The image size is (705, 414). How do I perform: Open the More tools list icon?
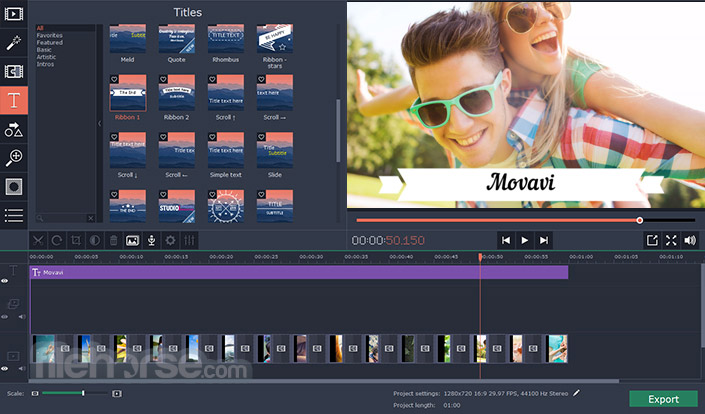click(13, 215)
